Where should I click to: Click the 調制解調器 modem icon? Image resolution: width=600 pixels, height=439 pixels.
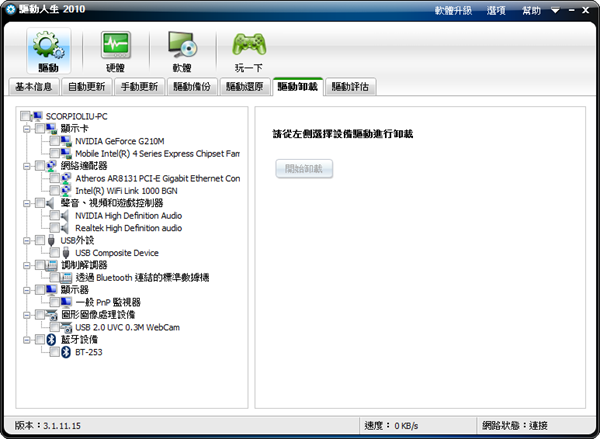click(x=52, y=265)
